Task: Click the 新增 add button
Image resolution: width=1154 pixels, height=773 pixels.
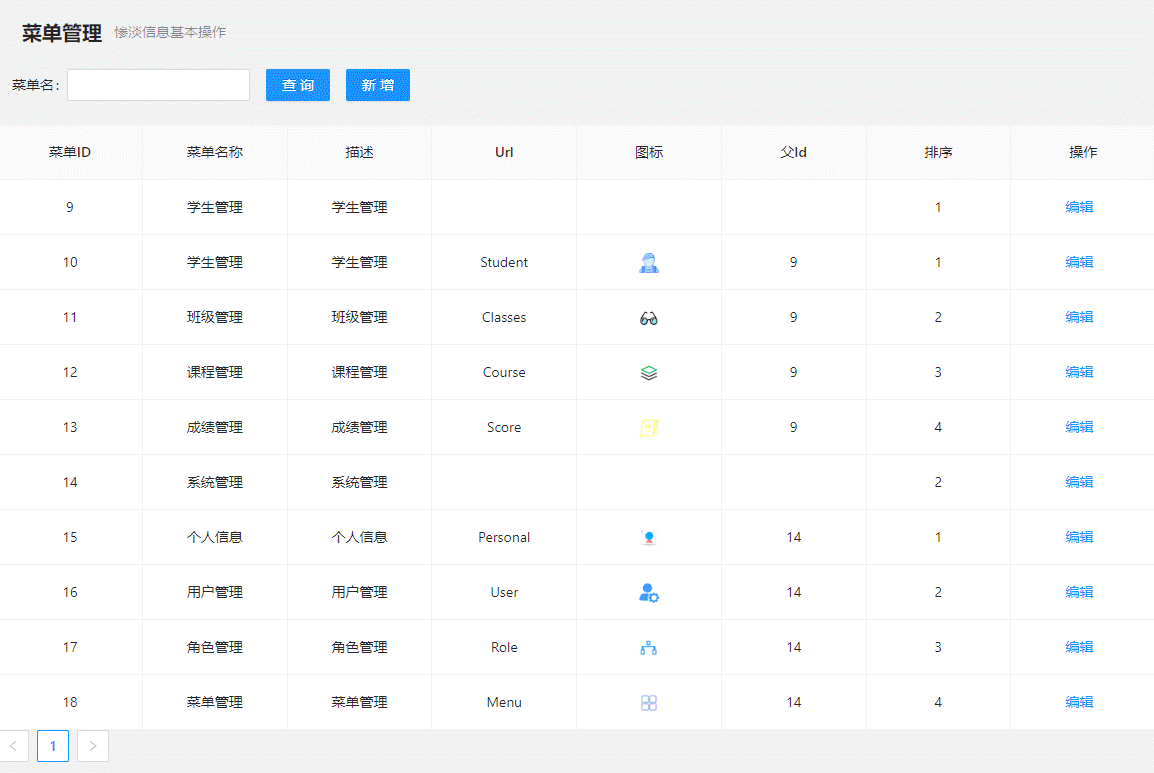Action: pos(378,85)
